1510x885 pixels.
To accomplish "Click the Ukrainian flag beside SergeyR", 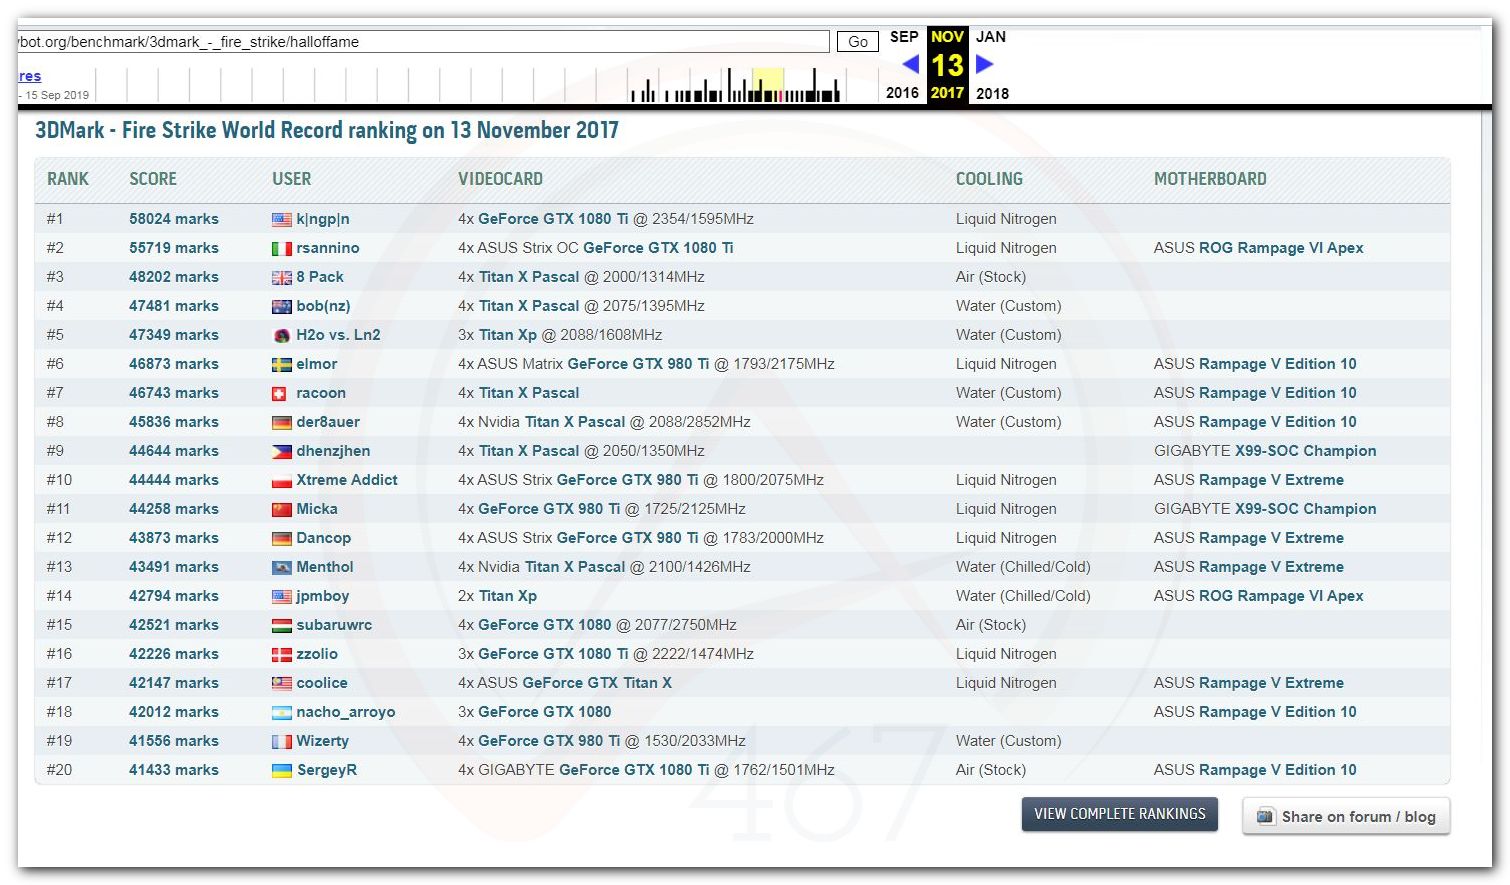I will pos(282,770).
